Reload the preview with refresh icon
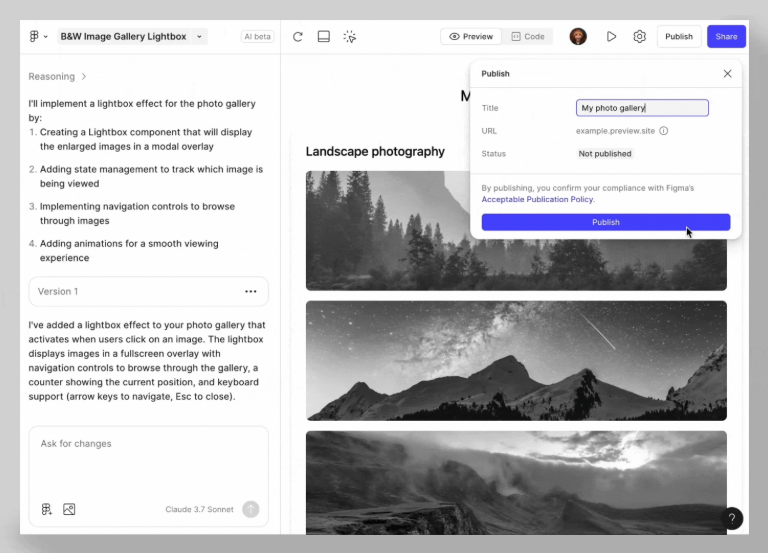This screenshot has width=768, height=553. click(298, 37)
